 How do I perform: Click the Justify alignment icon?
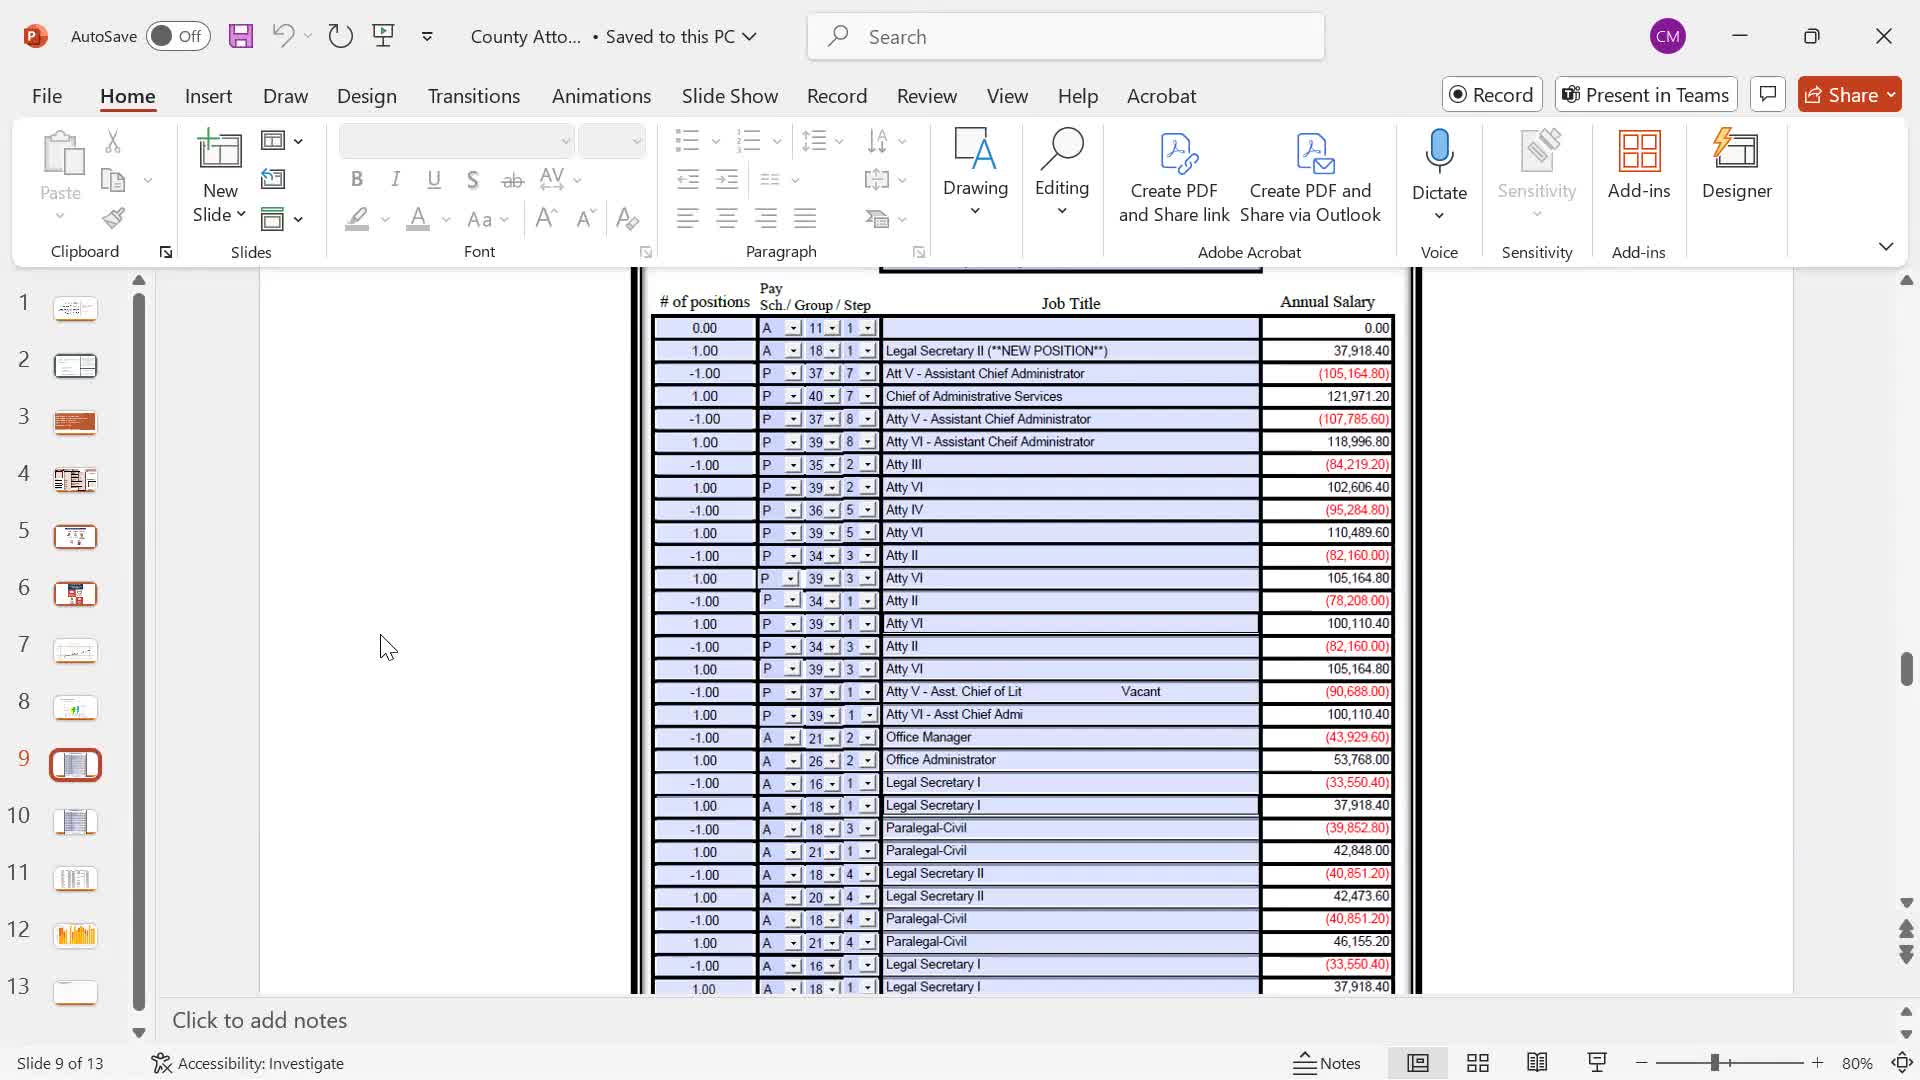[805, 218]
